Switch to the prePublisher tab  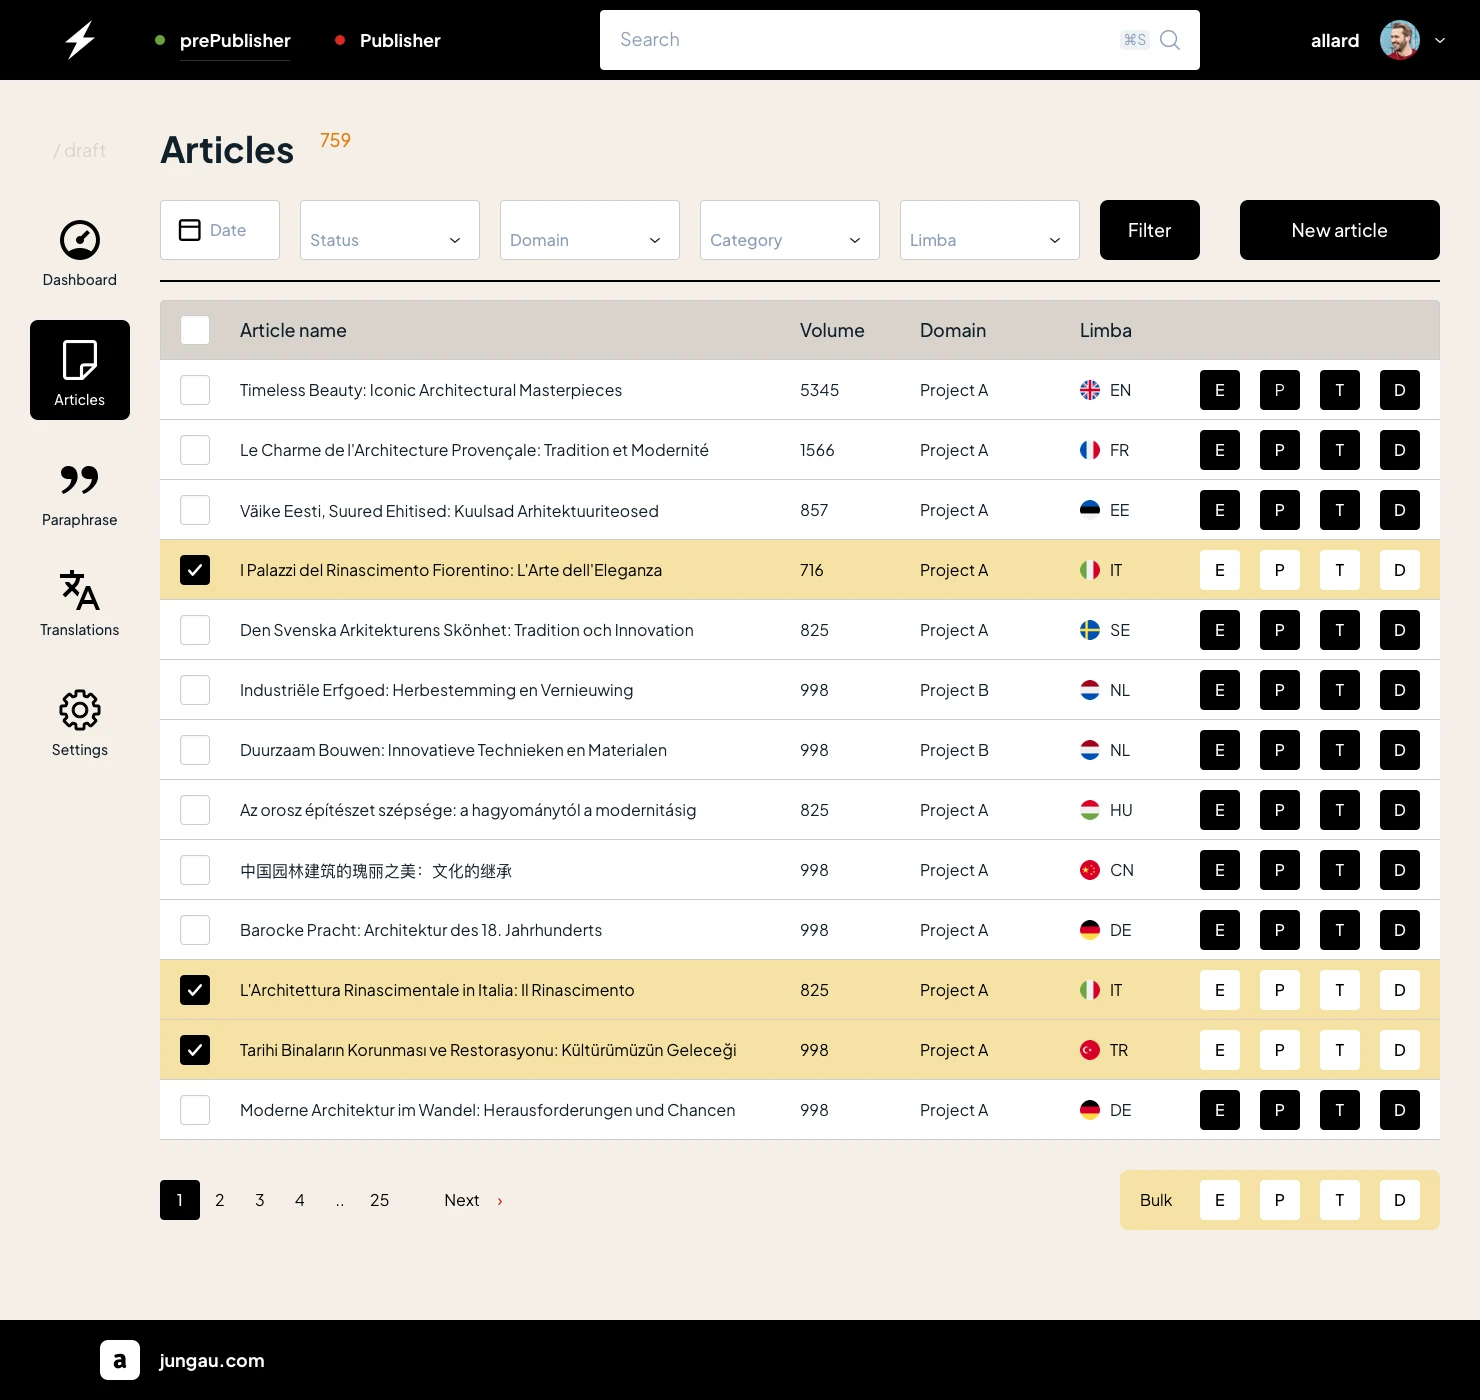235,40
